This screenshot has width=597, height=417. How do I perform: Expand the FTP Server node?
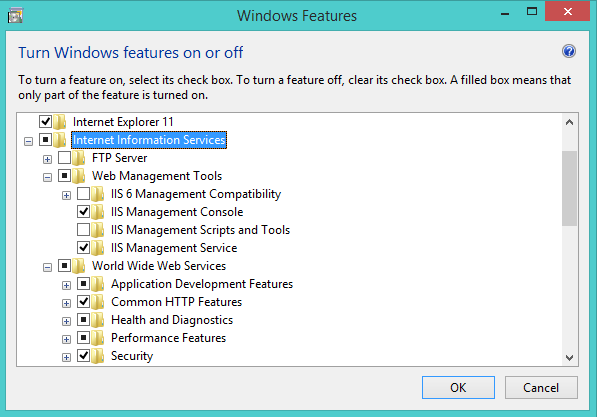(47, 160)
